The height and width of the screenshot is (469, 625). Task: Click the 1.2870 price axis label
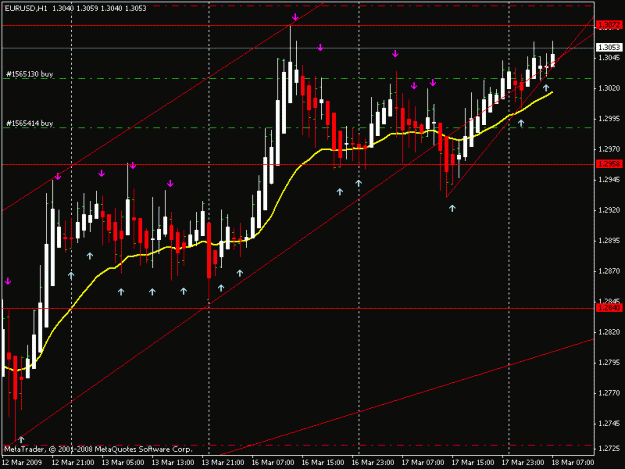[x=609, y=271]
